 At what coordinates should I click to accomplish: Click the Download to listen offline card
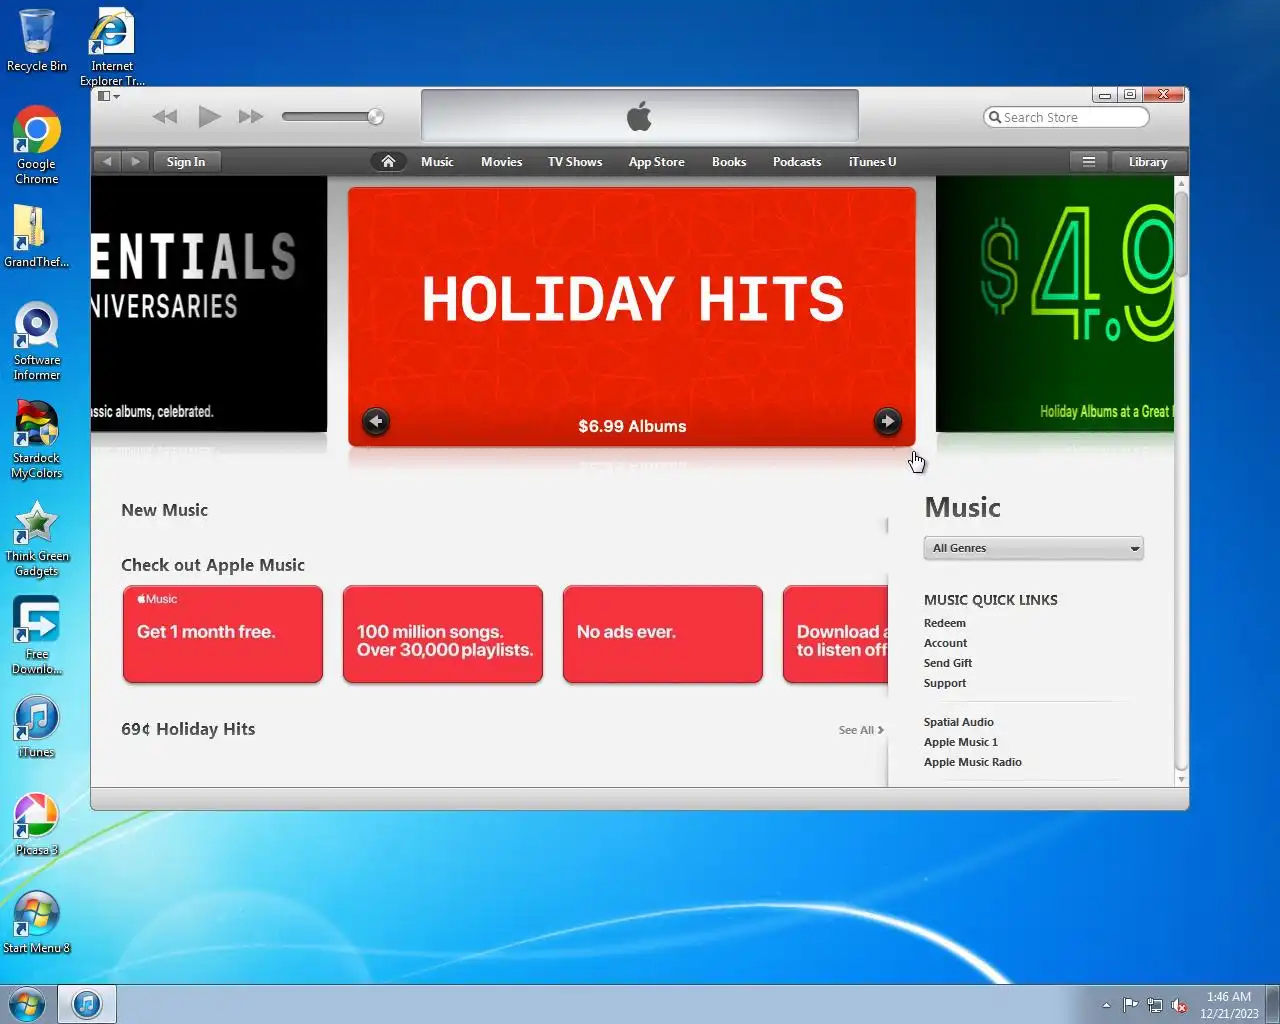pyautogui.click(x=836, y=634)
